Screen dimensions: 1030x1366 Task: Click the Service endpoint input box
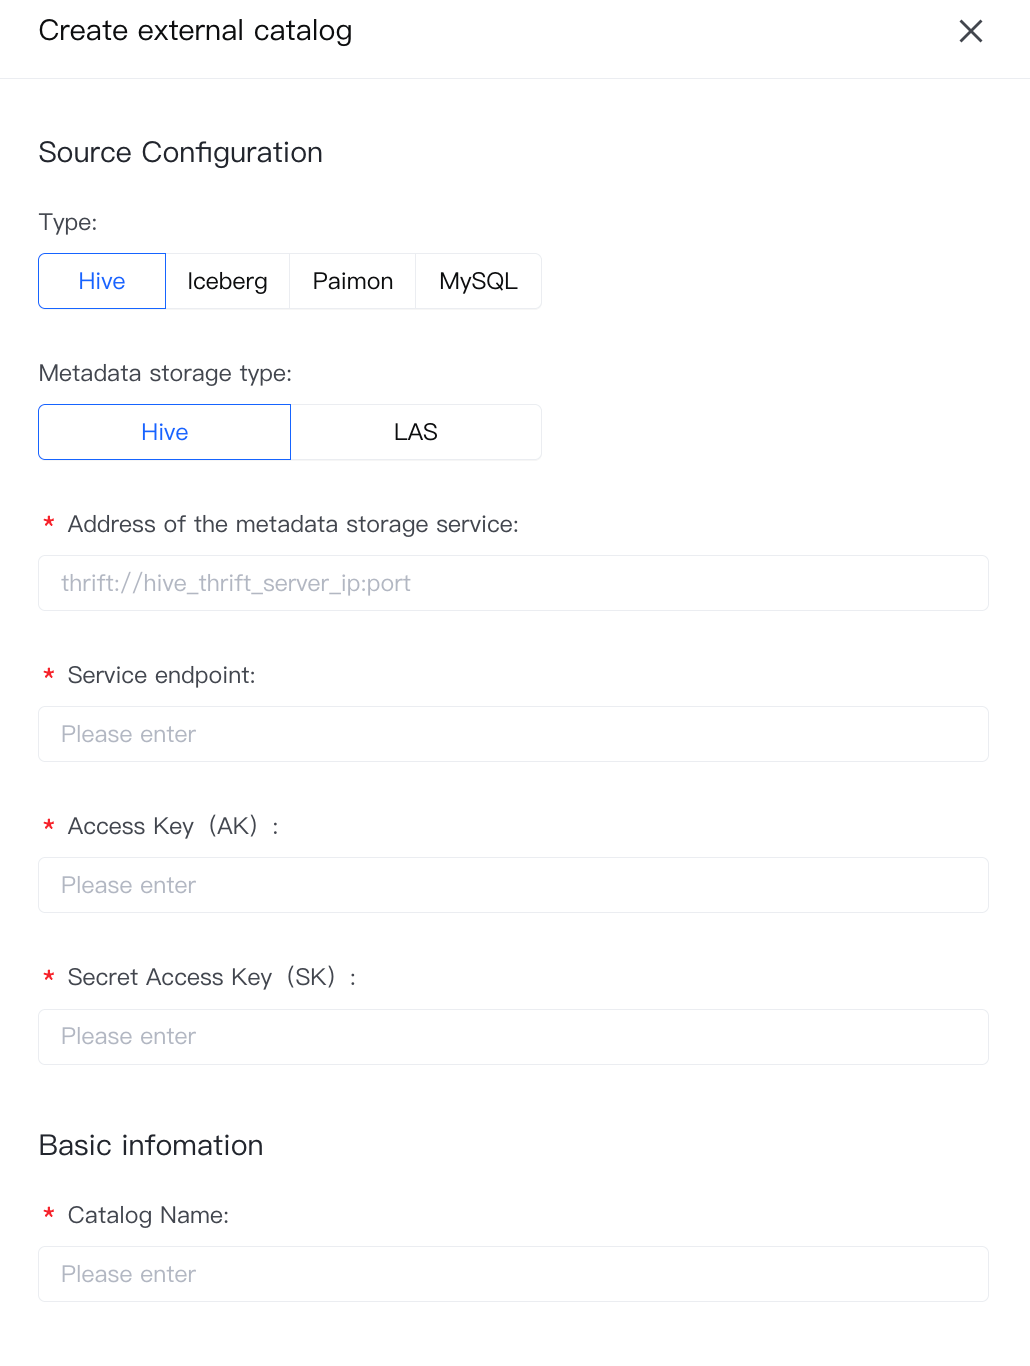(513, 734)
